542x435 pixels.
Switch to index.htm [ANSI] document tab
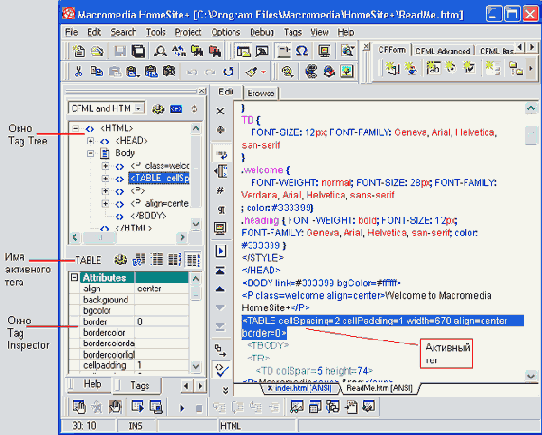tap(300, 388)
